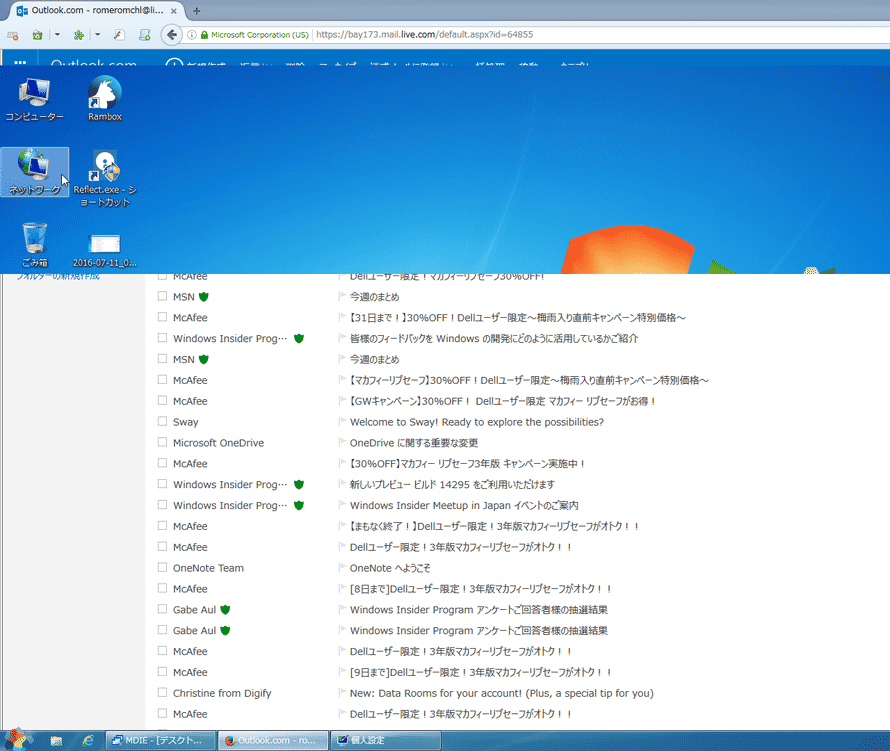Open 皆様のフィードバックを Windows email subject
Viewport: 890px width, 751px height.
(x=494, y=338)
